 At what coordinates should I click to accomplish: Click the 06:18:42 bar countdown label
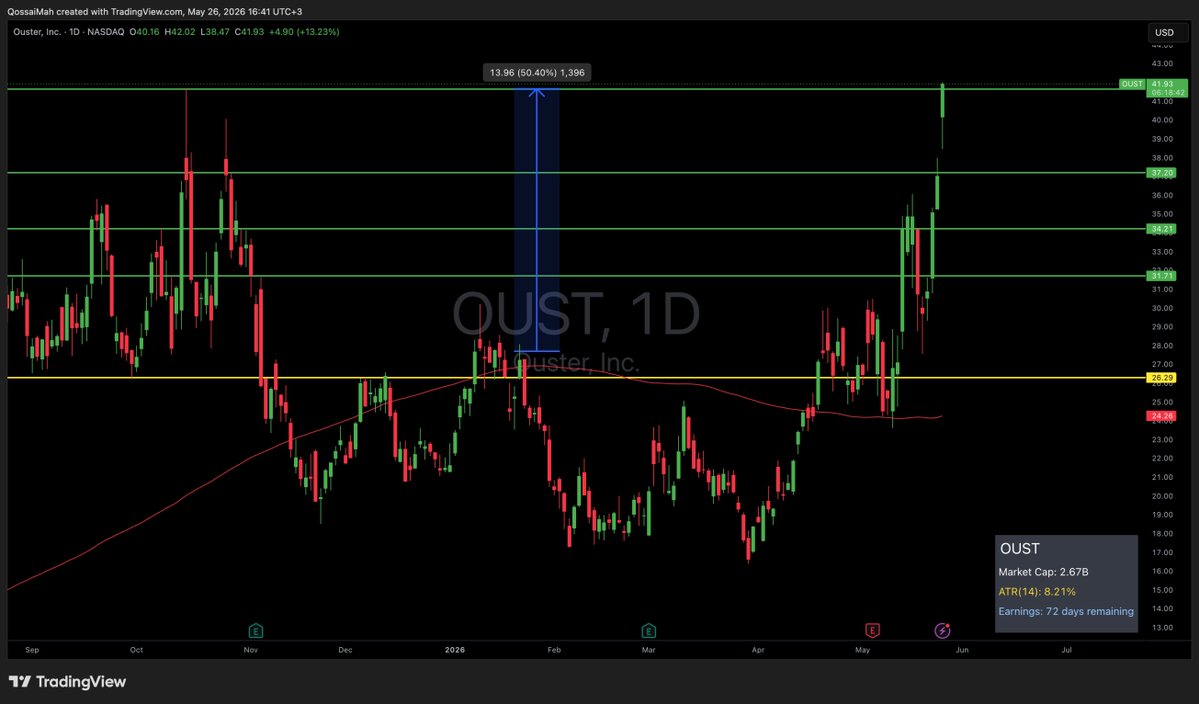1168,92
